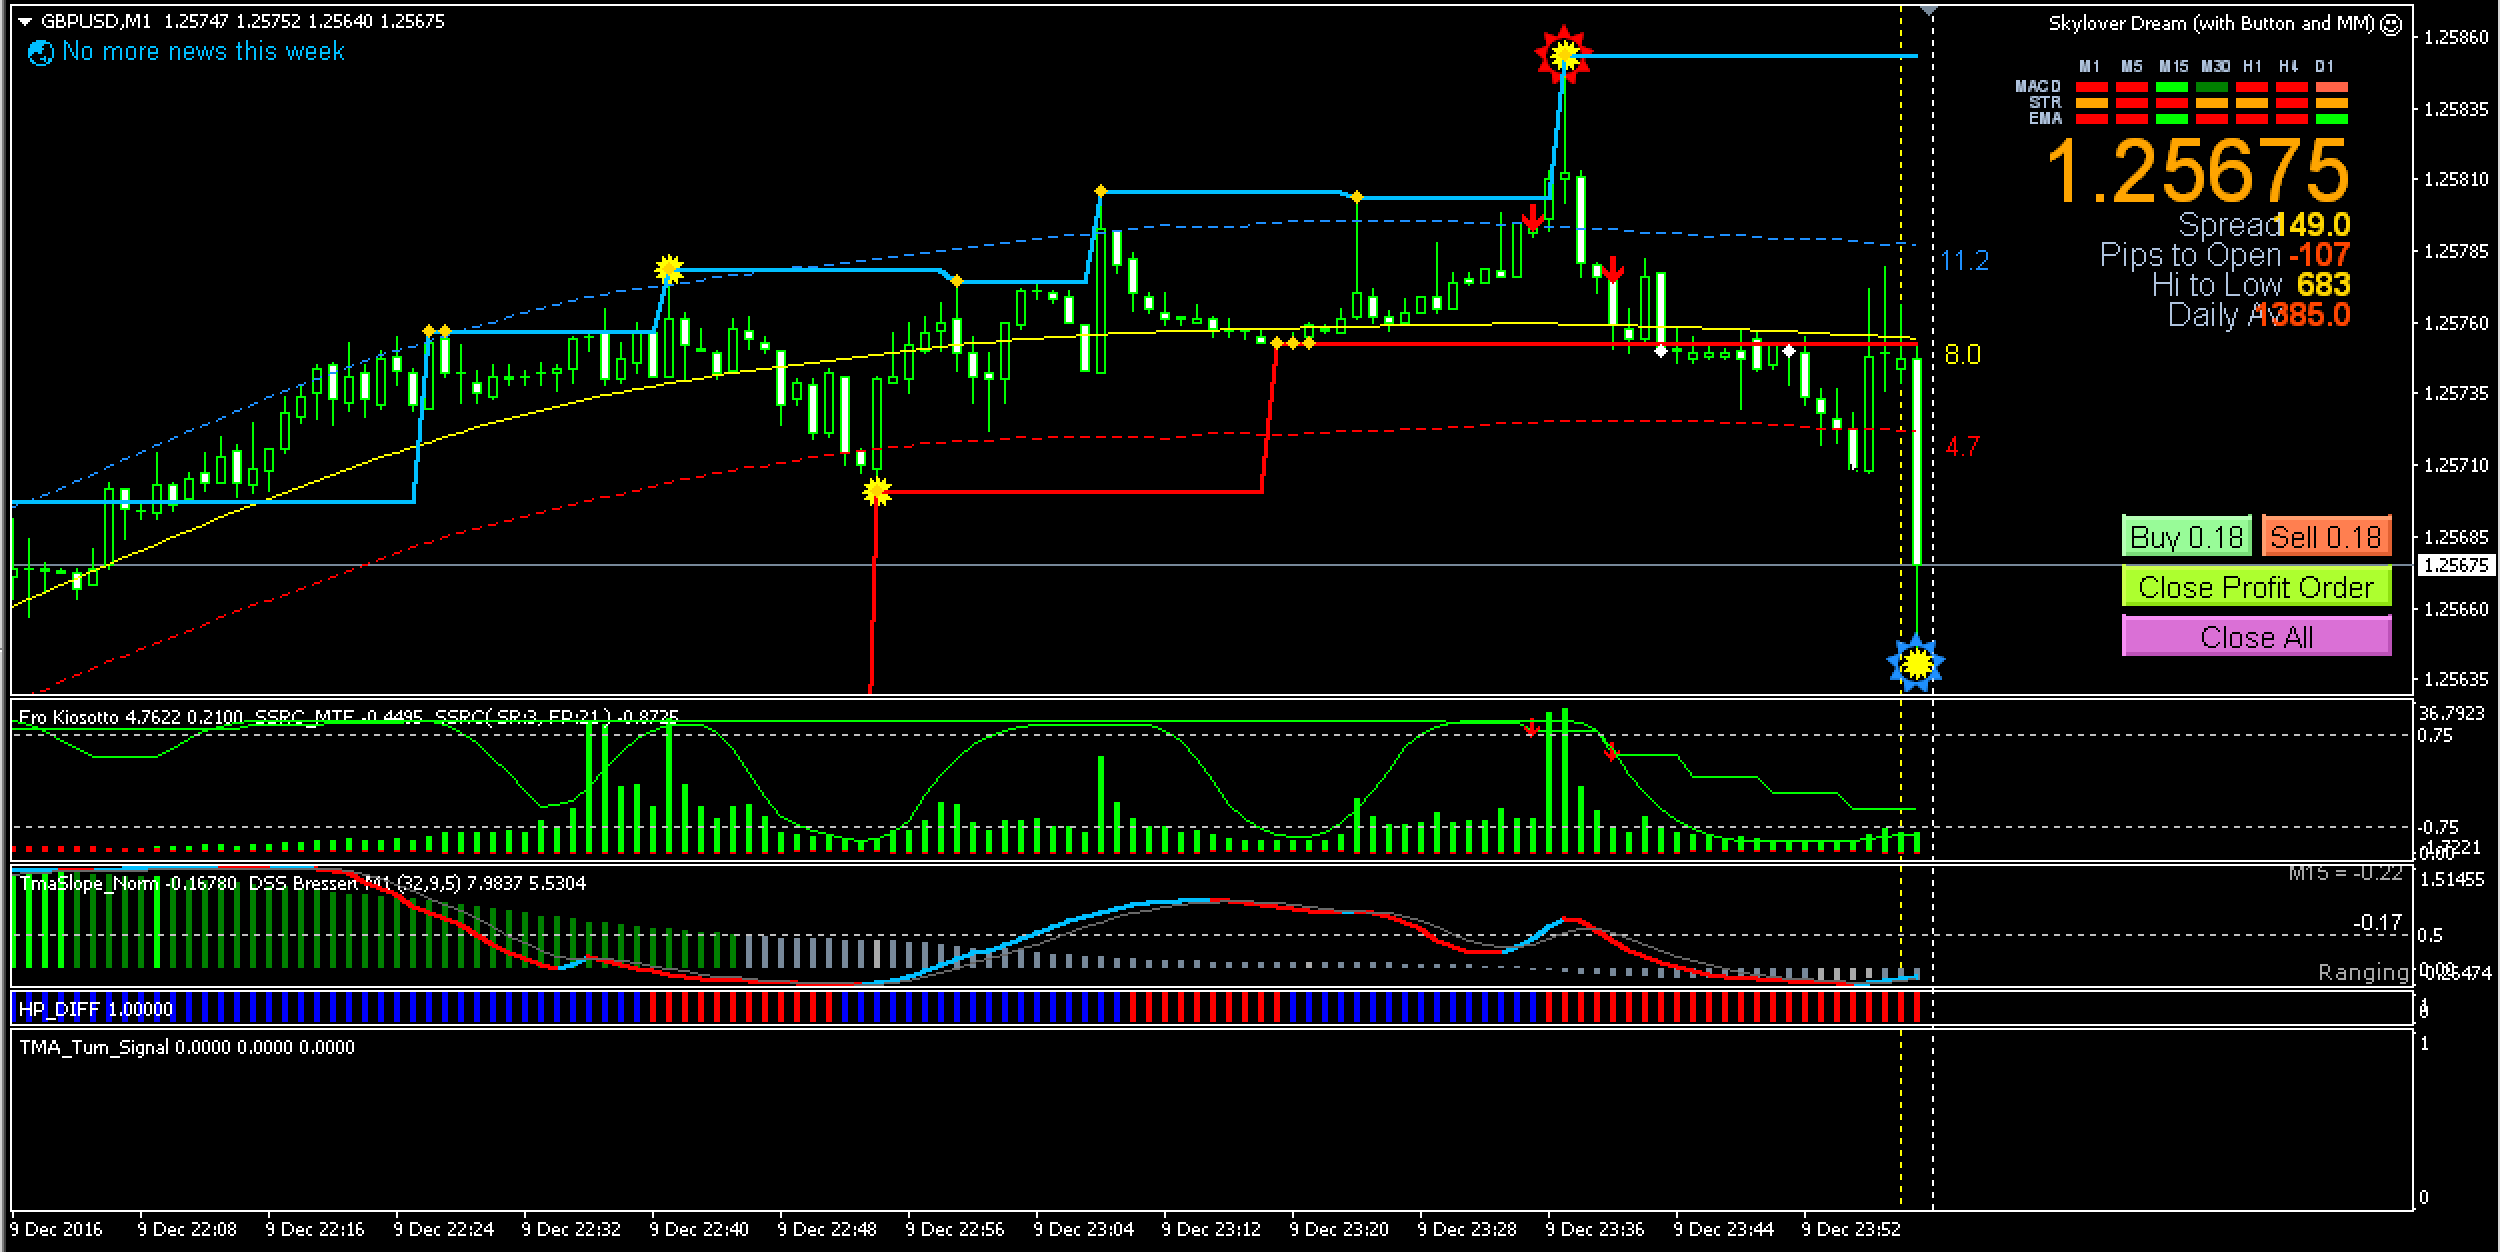The image size is (2500, 1252).
Task: Click the yellow star near 22:40 peak
Action: click(668, 269)
